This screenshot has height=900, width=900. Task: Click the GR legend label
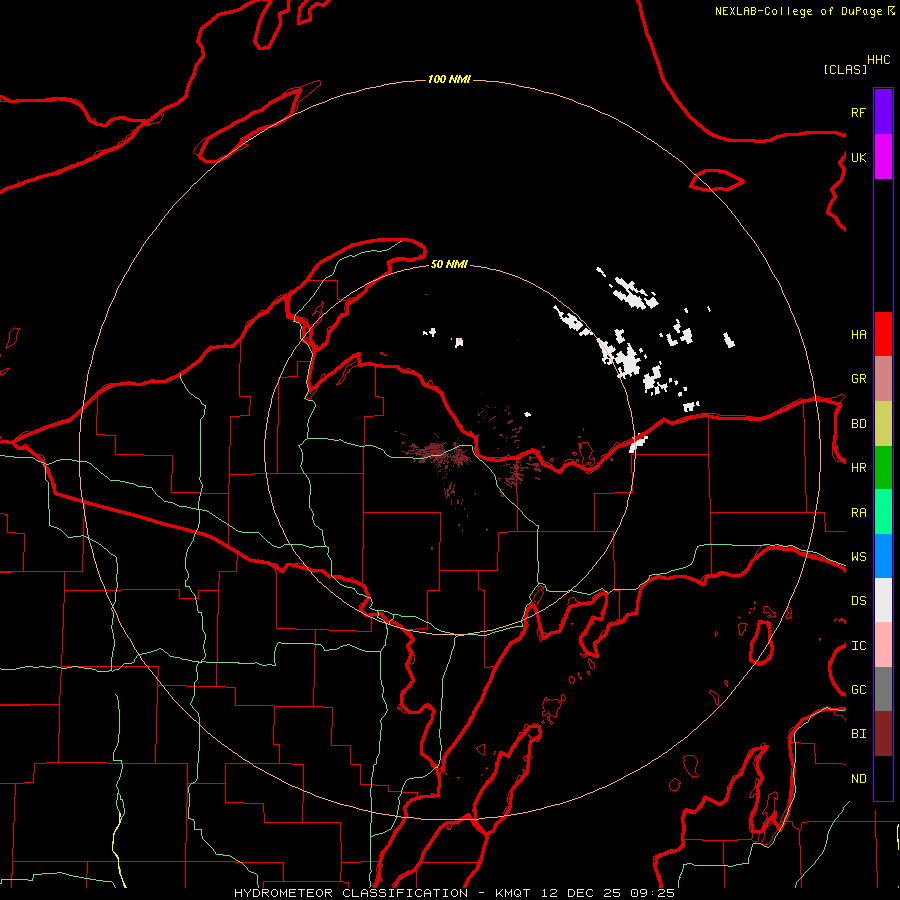(858, 379)
